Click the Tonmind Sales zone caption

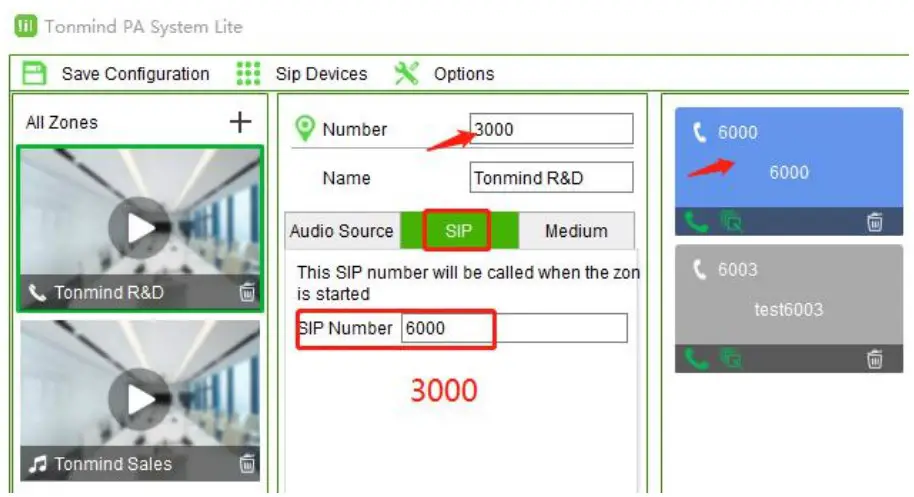click(113, 464)
